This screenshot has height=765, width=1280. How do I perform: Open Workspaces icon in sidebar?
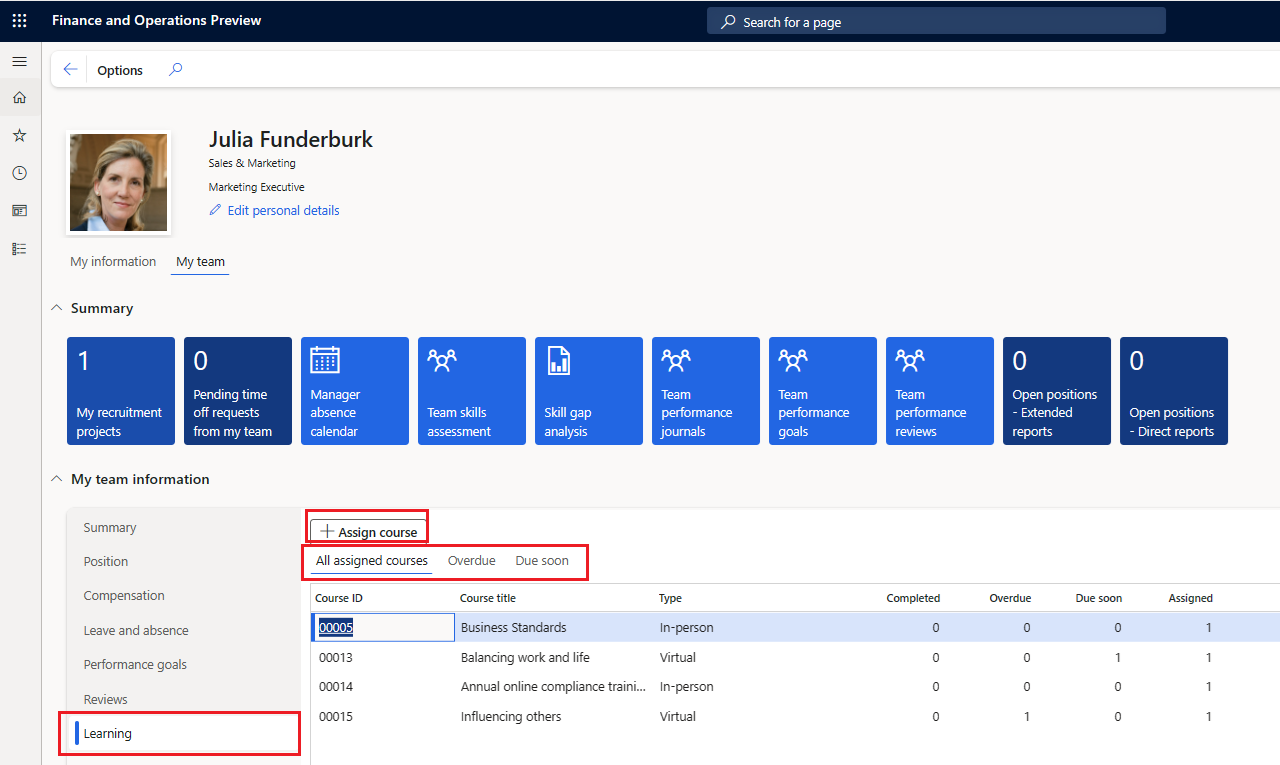click(x=19, y=211)
